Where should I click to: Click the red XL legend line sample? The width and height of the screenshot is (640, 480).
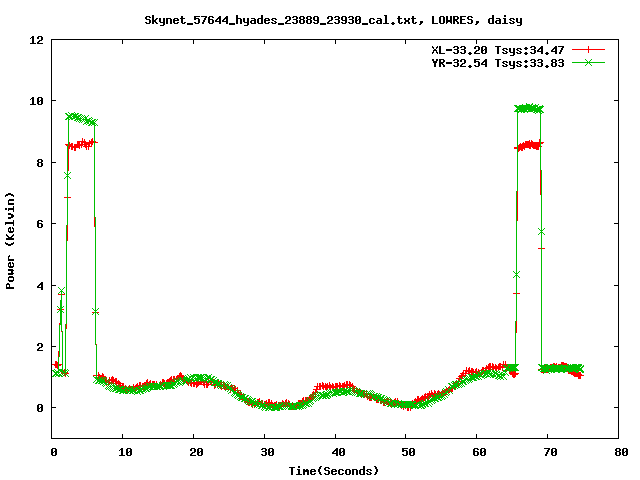[588, 50]
